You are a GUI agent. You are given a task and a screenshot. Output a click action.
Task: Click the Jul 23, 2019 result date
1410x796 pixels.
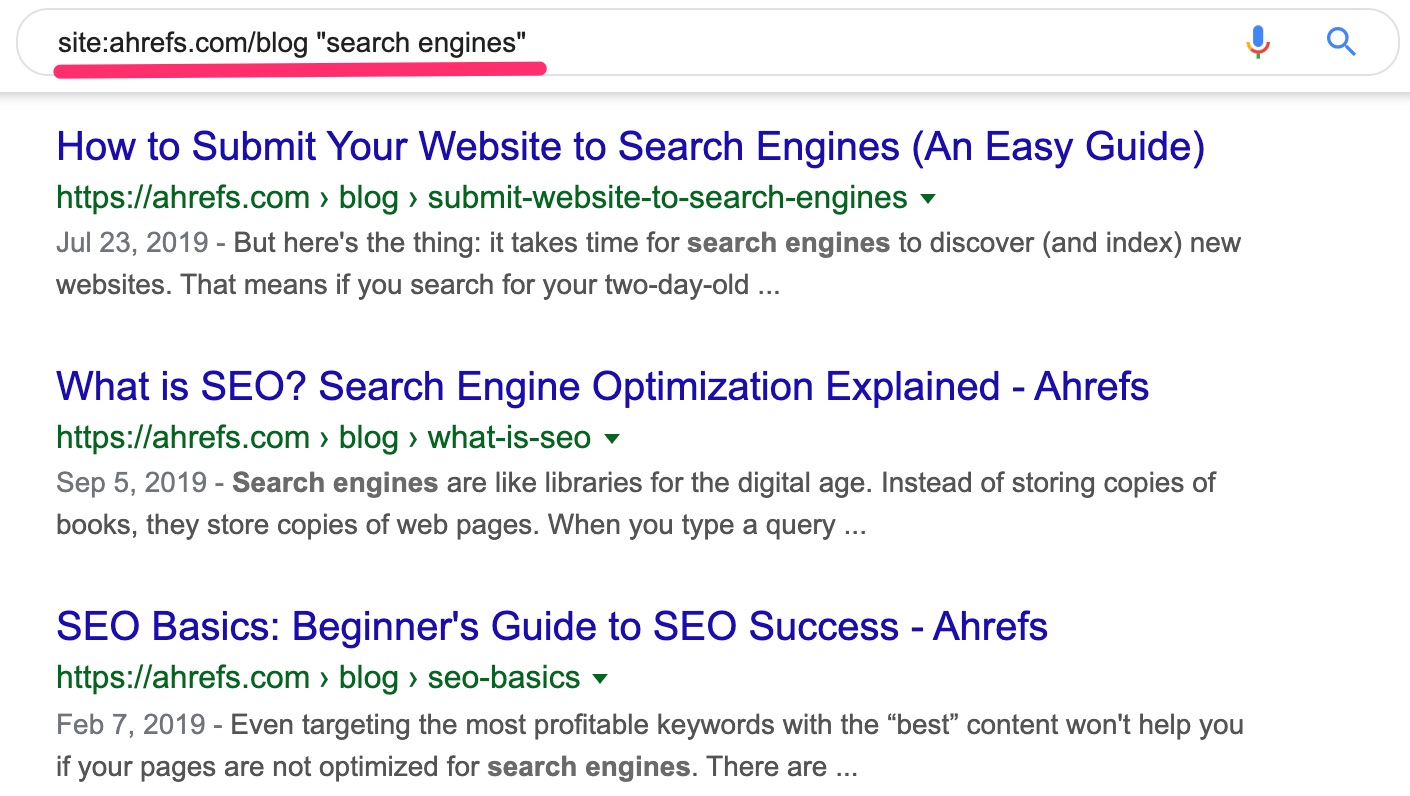(132, 243)
